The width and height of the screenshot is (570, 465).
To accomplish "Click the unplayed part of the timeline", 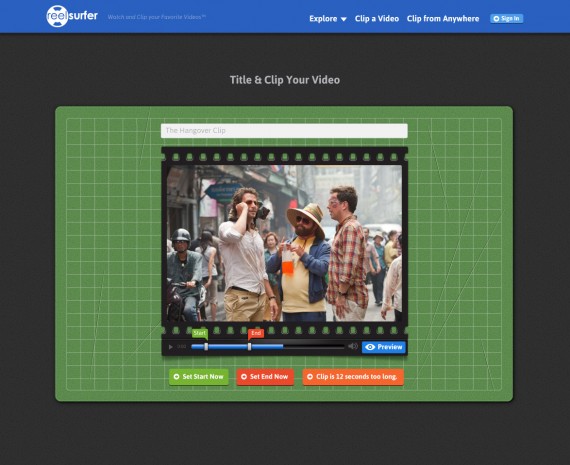I will (x=314, y=347).
